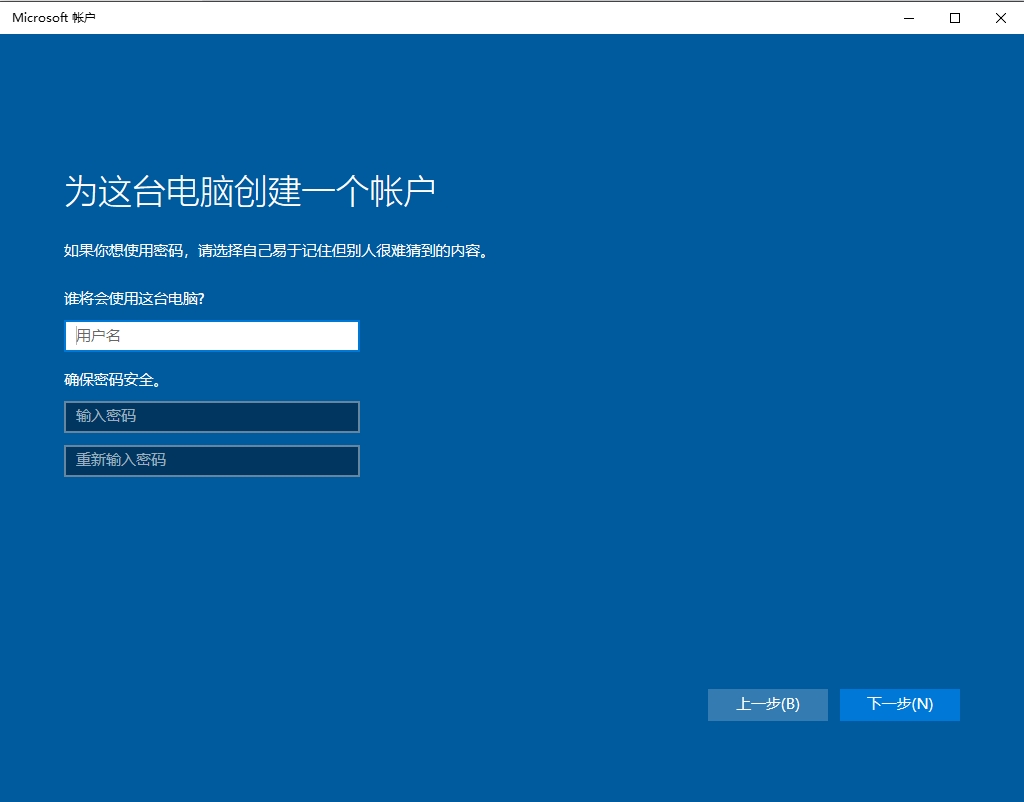1024x802 pixels.
Task: Click the empty middle of the title bar
Action: click(500, 18)
